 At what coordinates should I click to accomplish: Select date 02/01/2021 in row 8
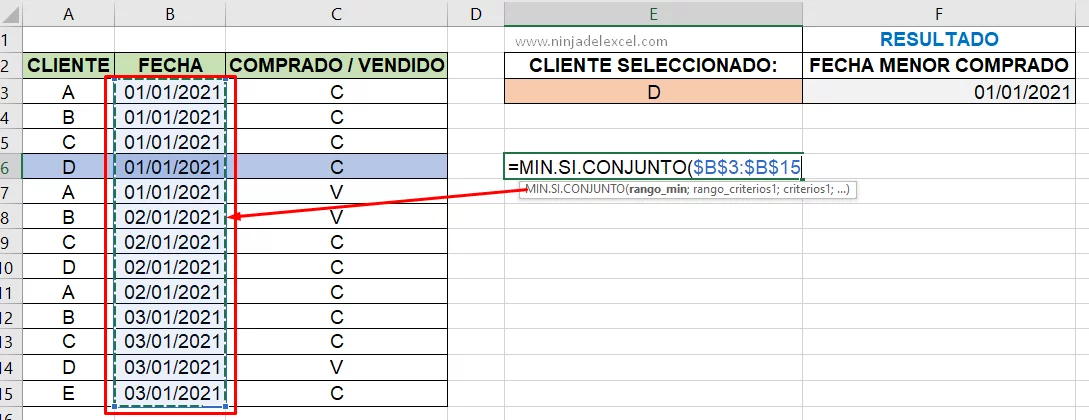pos(170,217)
